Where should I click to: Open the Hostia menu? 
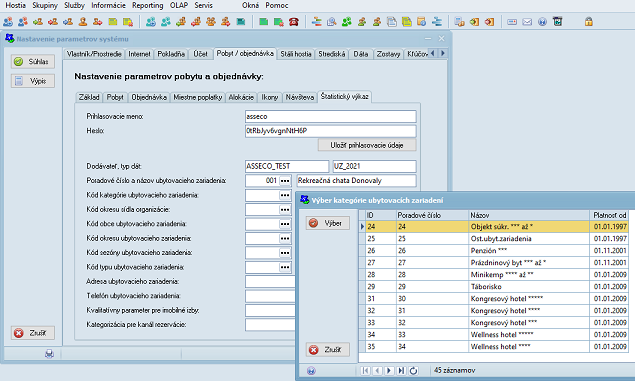coord(15,5)
